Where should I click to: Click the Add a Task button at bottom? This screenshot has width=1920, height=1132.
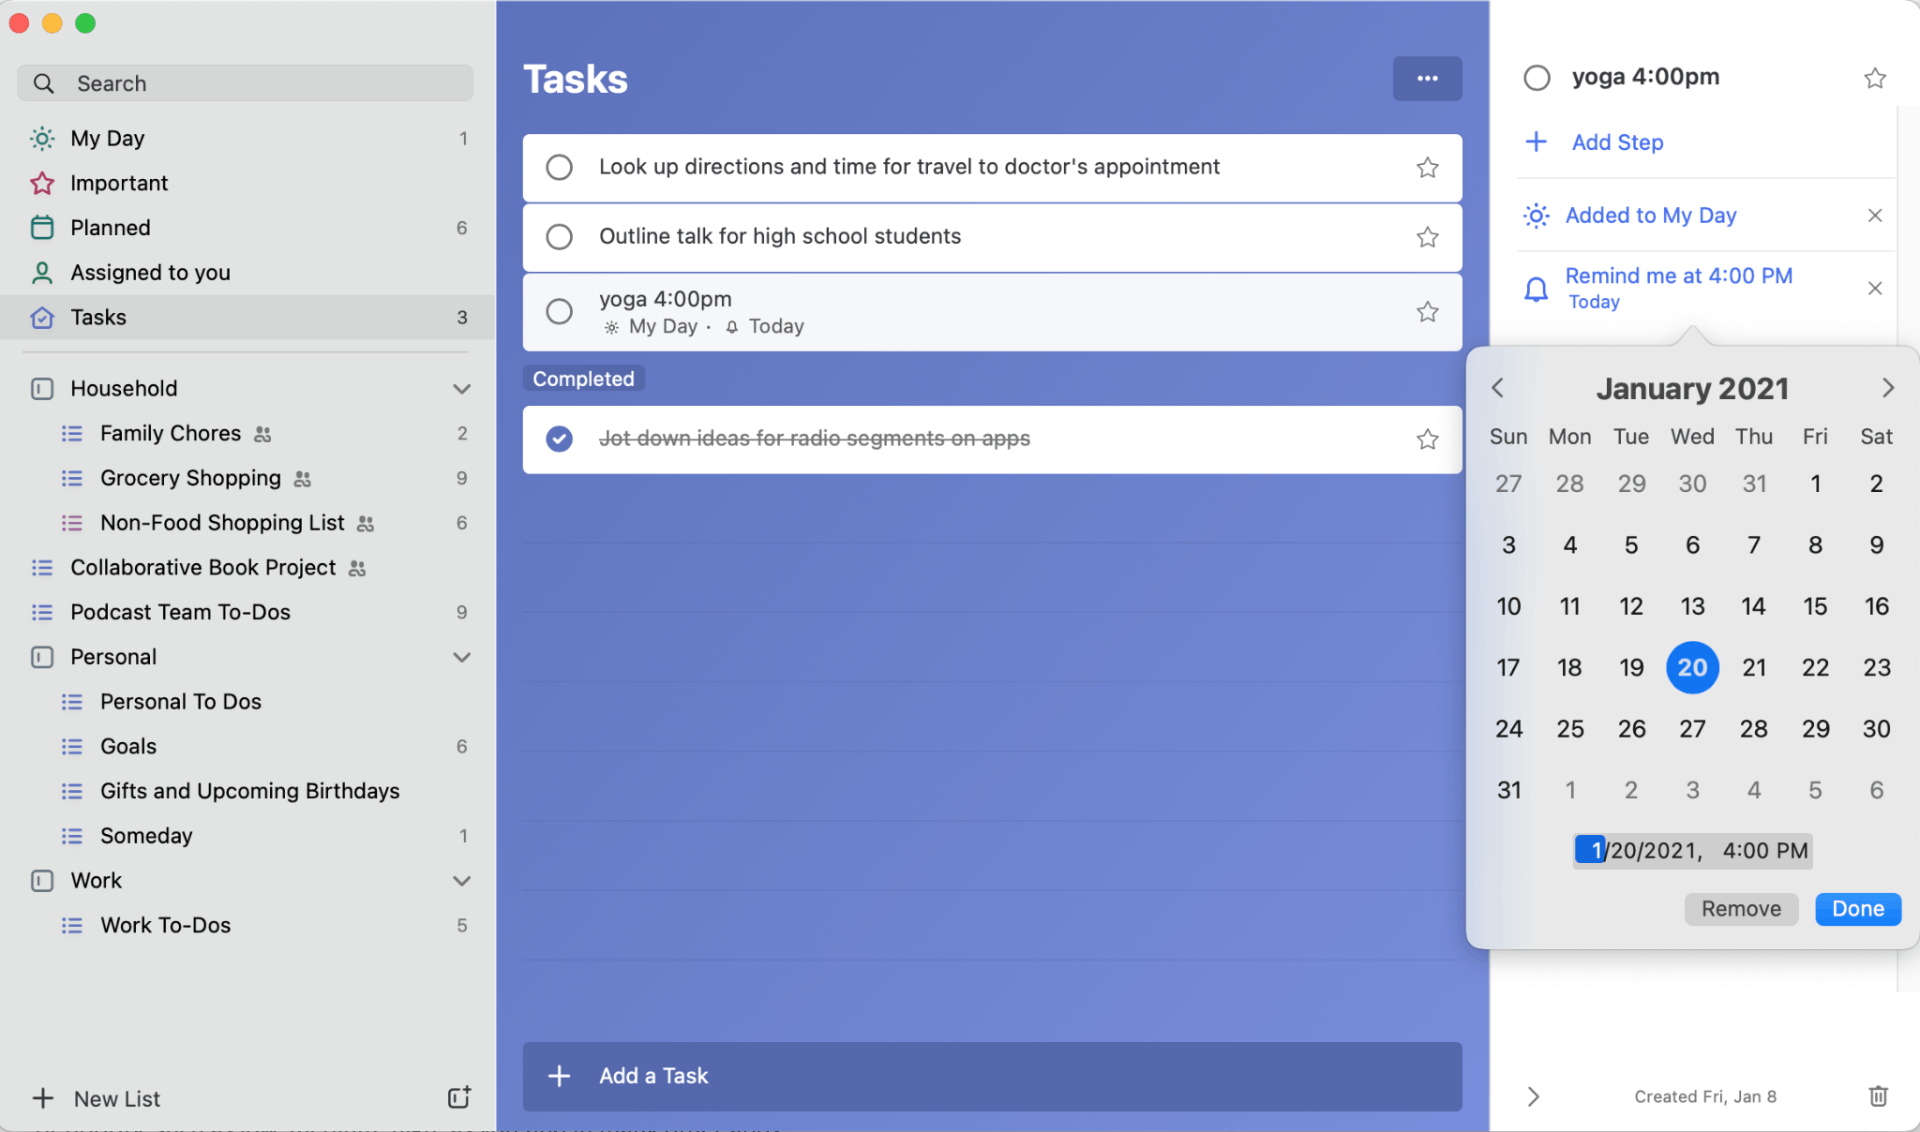tap(994, 1075)
